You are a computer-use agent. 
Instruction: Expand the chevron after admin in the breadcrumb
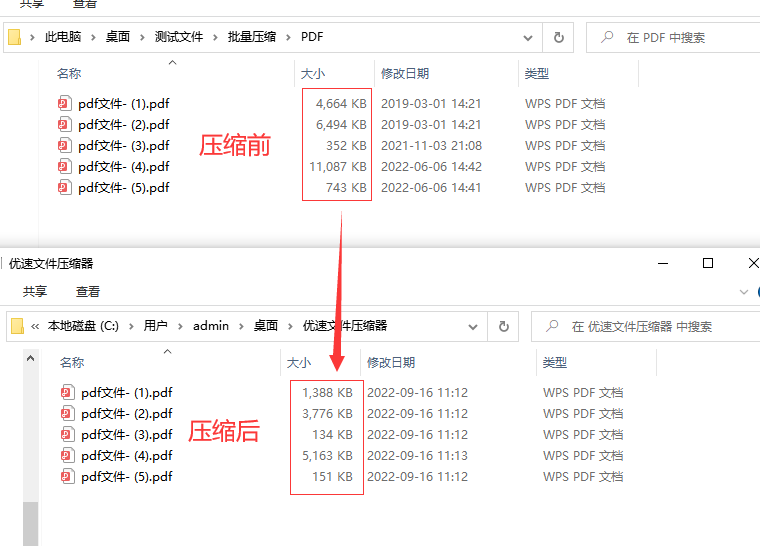pos(241,326)
